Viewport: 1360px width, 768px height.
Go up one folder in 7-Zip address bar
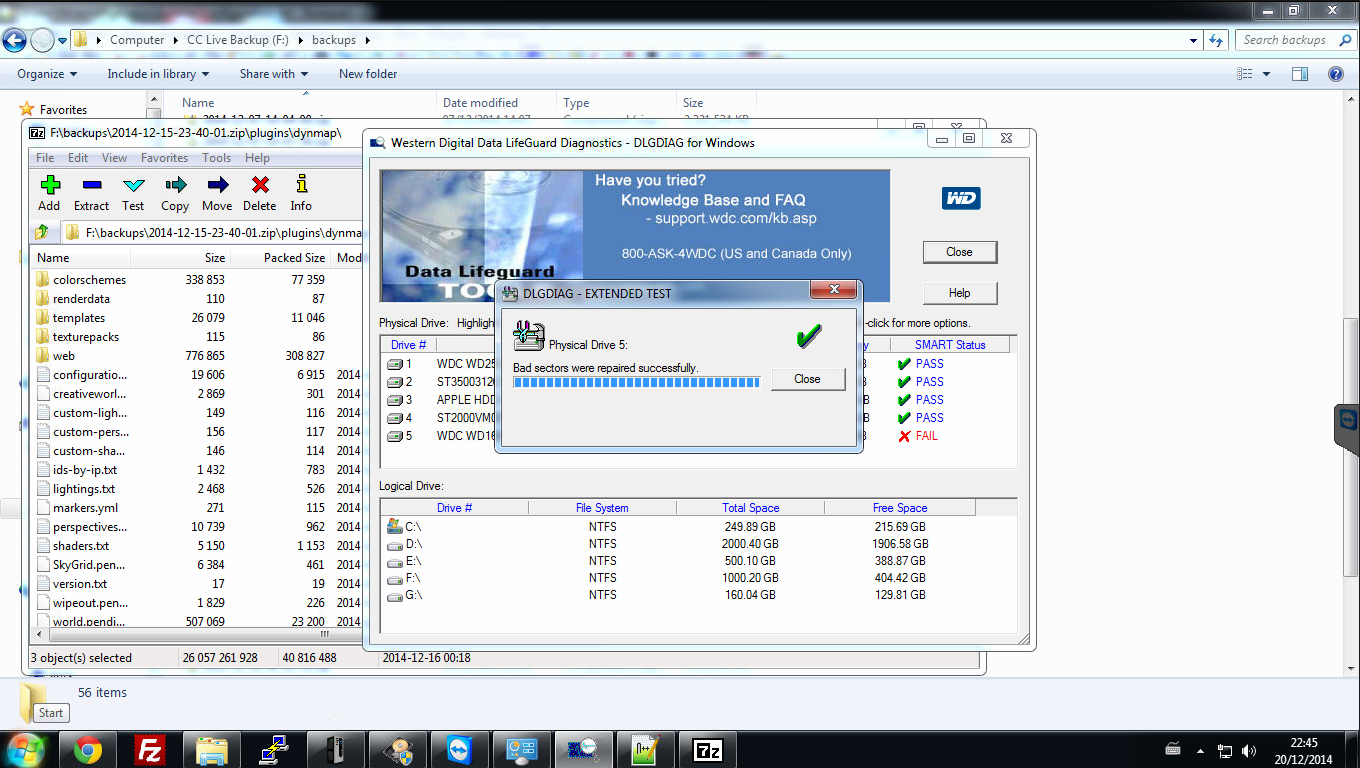tap(41, 232)
